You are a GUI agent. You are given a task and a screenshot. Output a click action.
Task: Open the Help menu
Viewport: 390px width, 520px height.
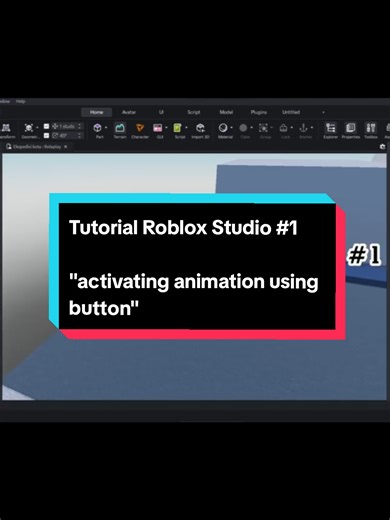coord(21,101)
